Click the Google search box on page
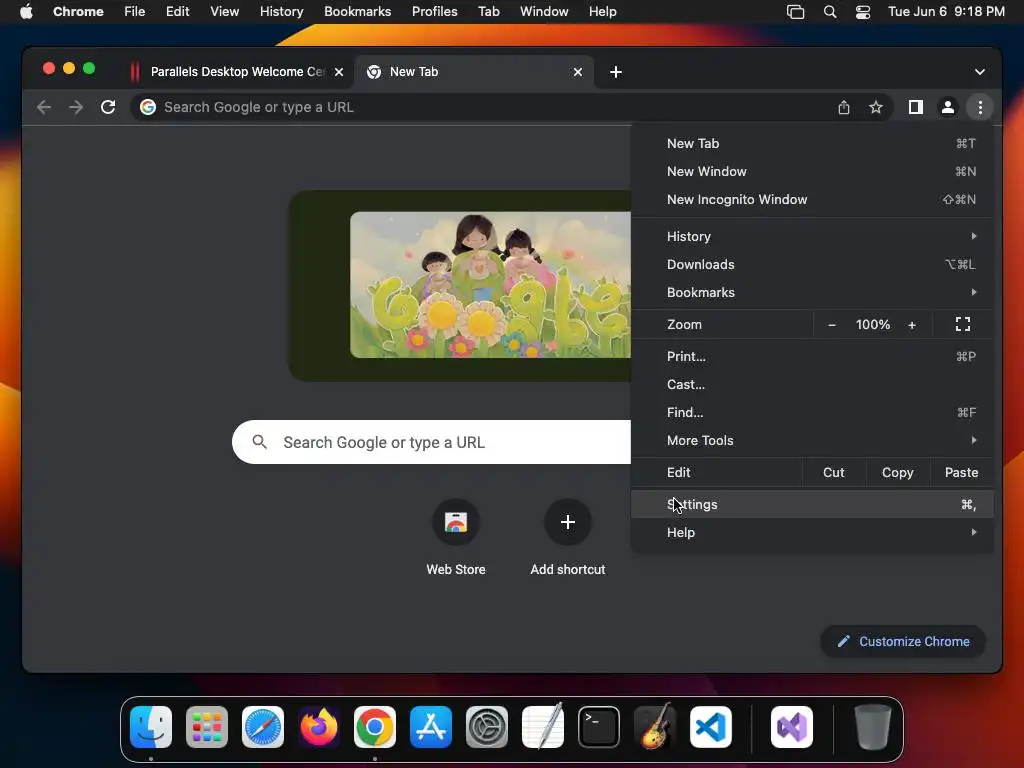 click(x=431, y=442)
